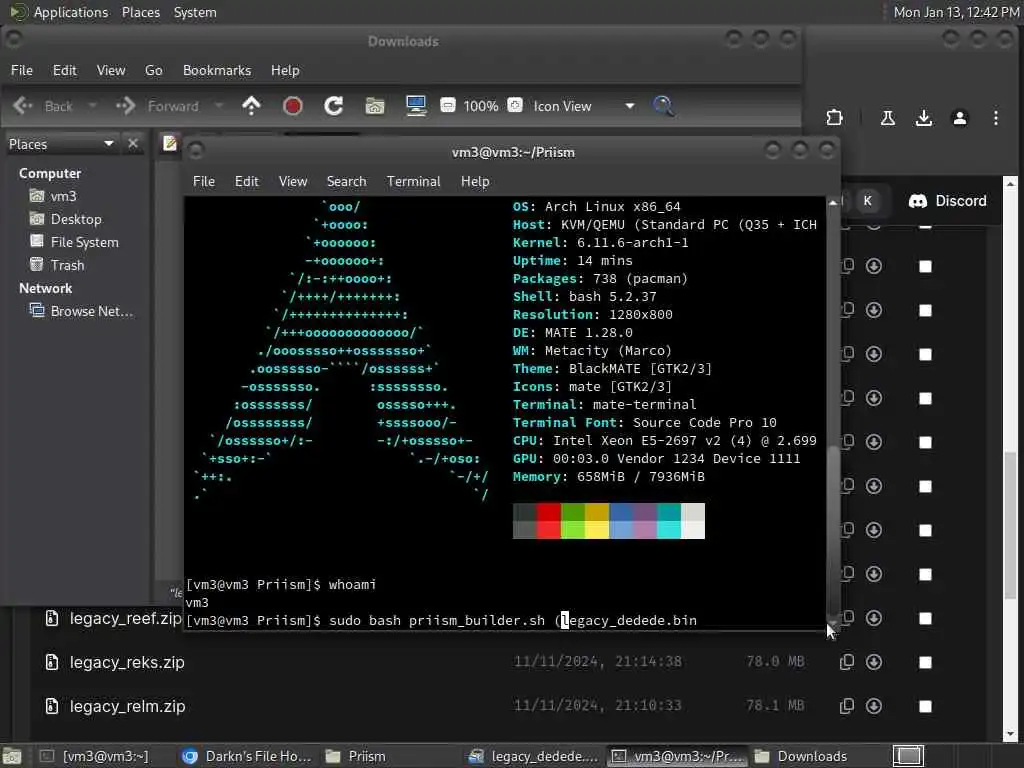Download legacy_reks.zip with its arrow icon
Viewport: 1024px width, 768px height.
coord(874,662)
